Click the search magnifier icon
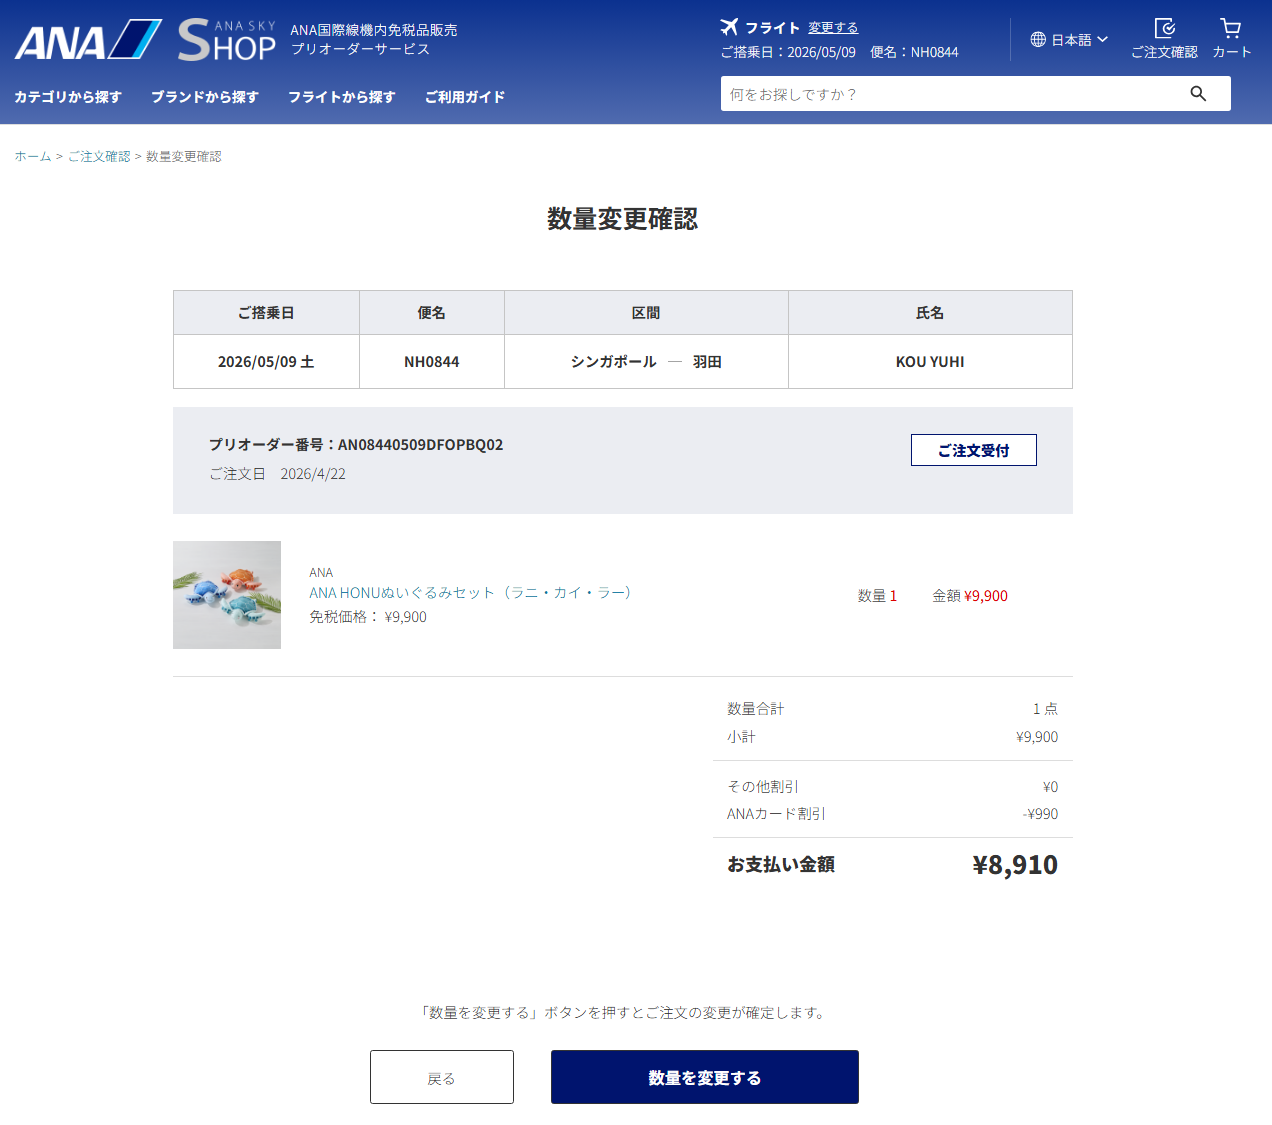Screen dimensions: 1272x1125 (1198, 94)
